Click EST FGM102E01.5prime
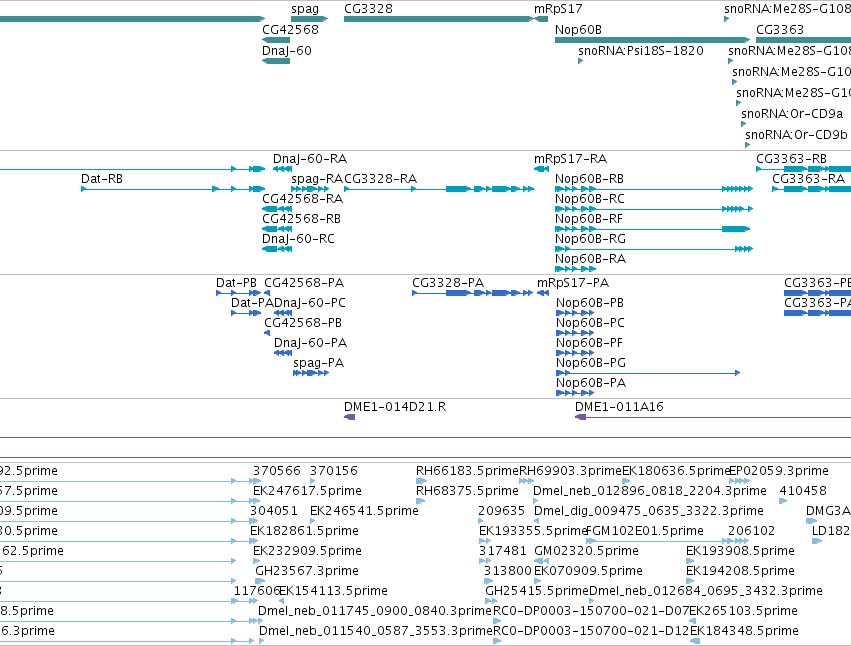851x646 pixels. pos(645,531)
